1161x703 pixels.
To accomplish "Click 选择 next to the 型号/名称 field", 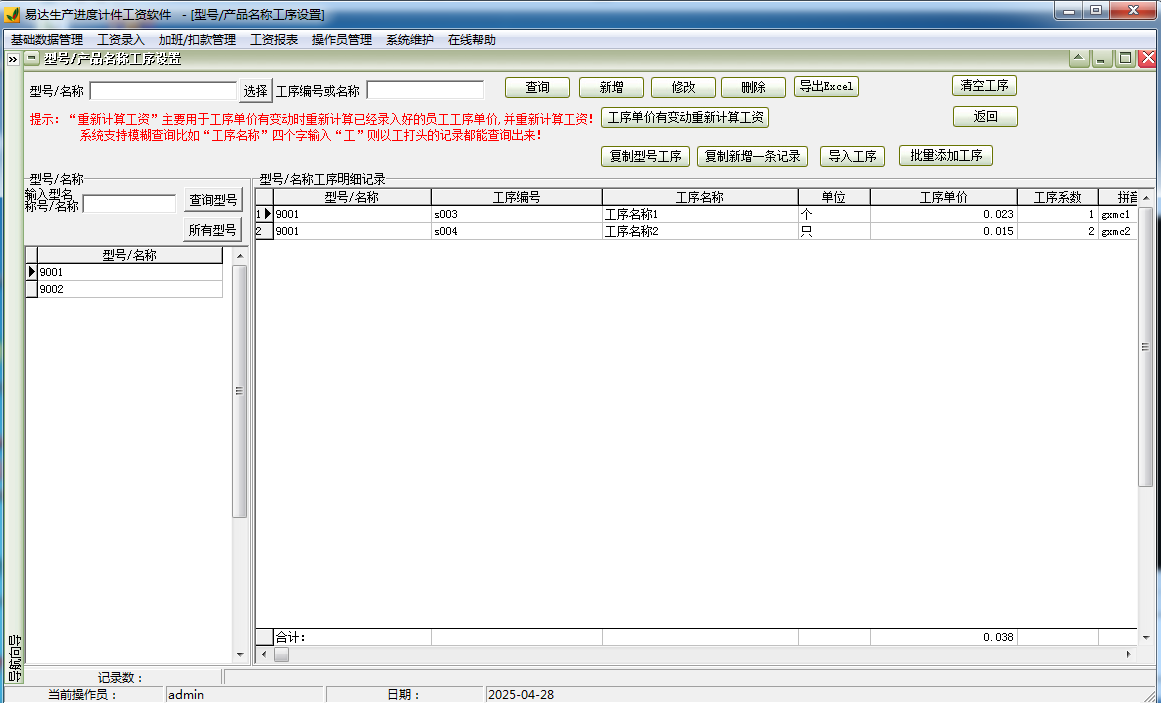I will [254, 89].
